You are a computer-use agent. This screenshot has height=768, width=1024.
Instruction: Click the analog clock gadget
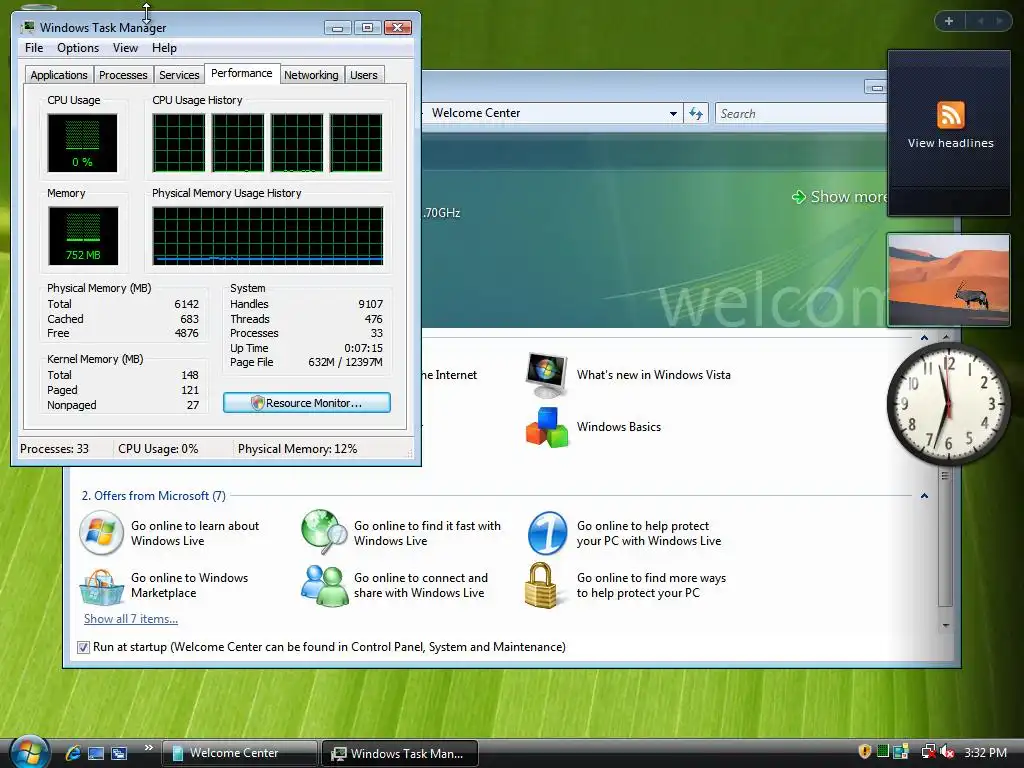[x=948, y=404]
